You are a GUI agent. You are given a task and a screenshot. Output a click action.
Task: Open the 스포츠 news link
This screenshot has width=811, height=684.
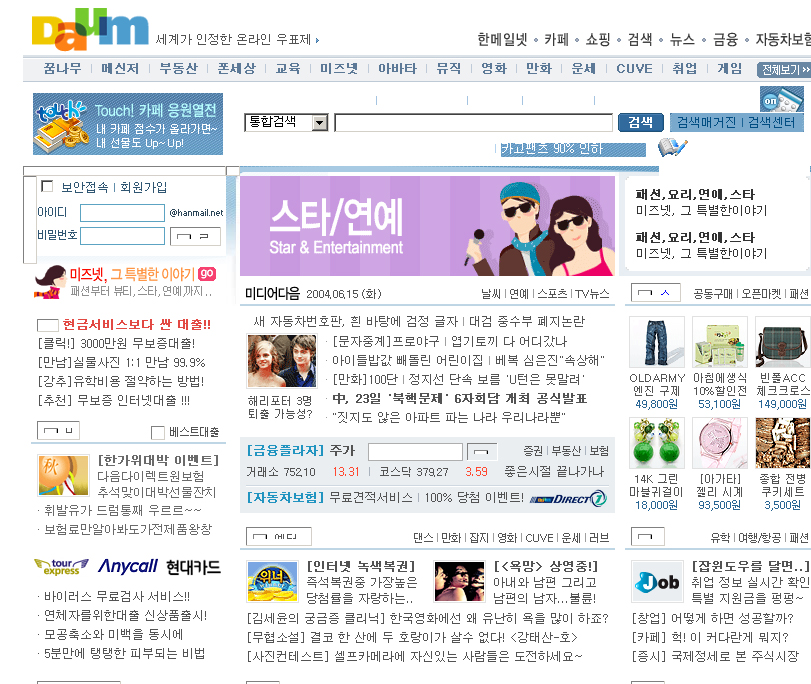pos(552,294)
